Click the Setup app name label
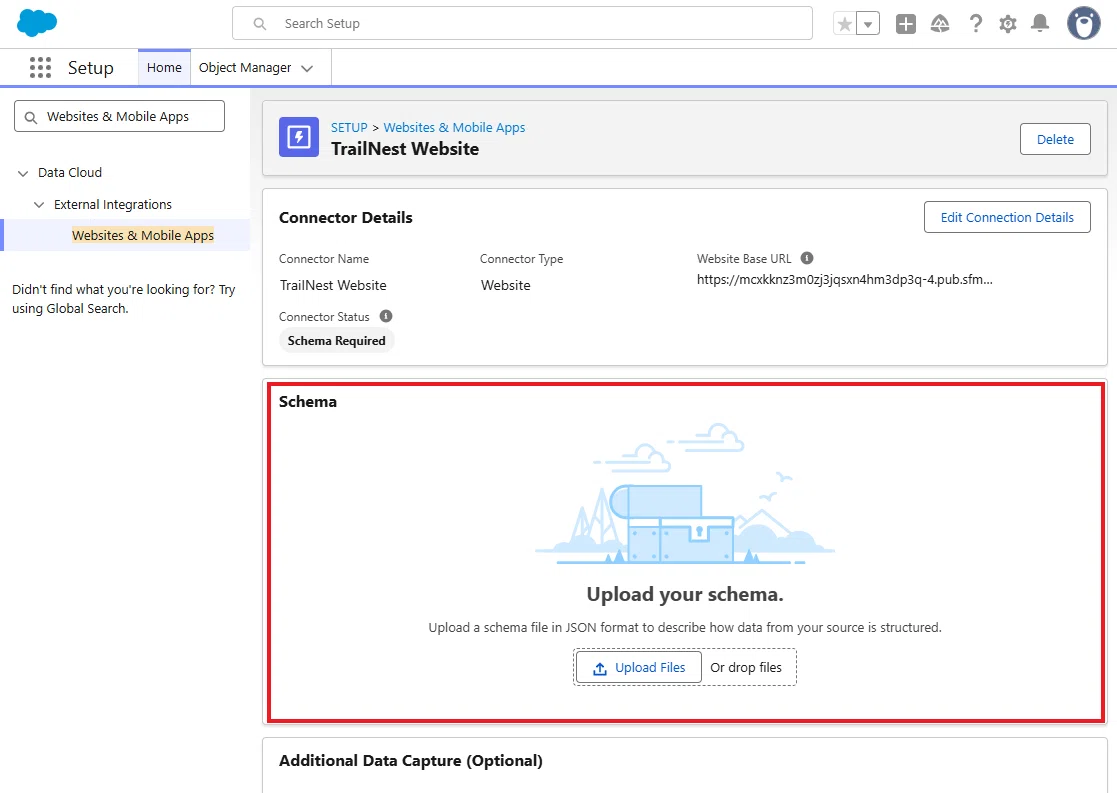Viewport: 1117px width, 793px height. [x=90, y=68]
